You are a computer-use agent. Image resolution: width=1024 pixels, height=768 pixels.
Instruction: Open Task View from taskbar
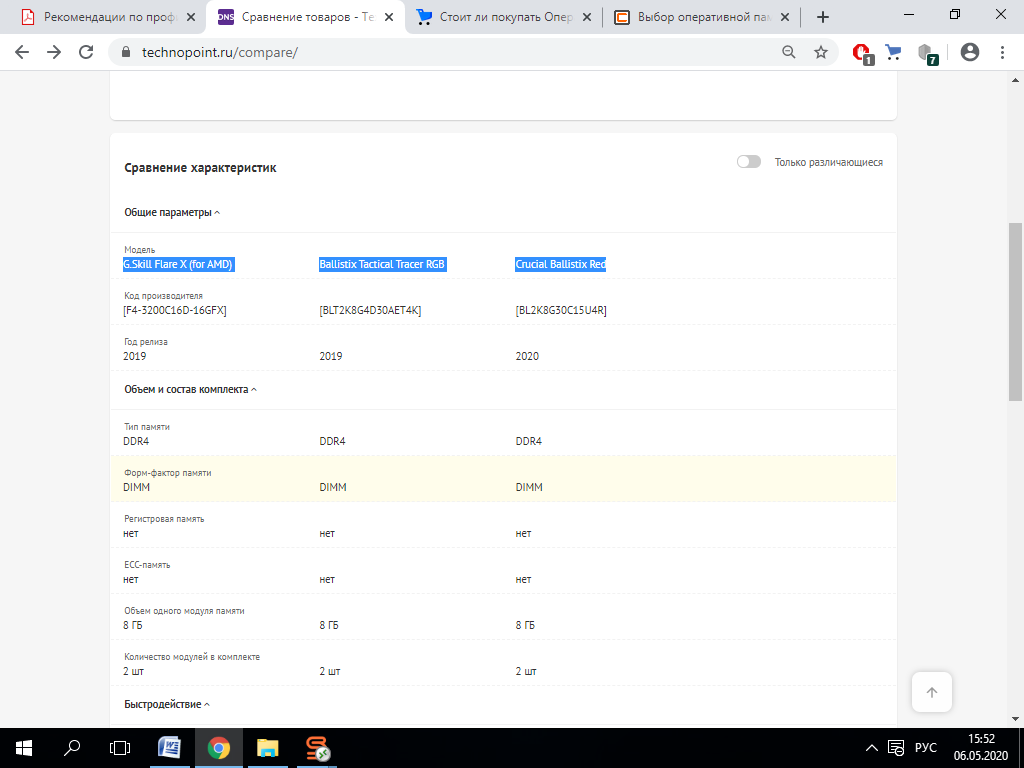pyautogui.click(x=120, y=748)
